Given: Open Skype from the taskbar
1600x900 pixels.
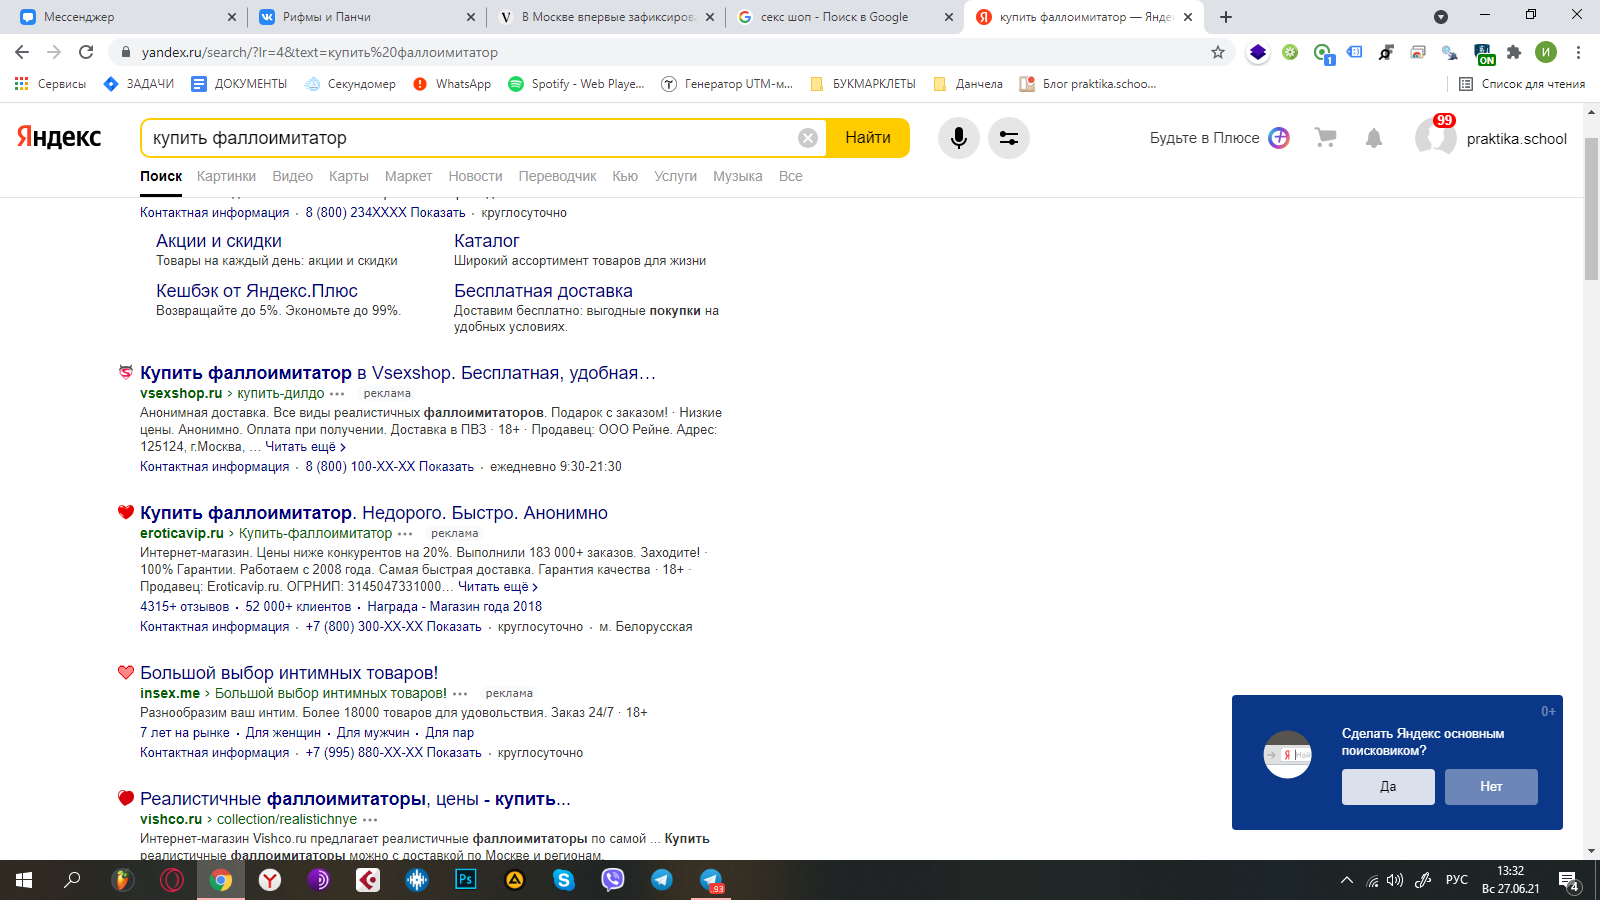Looking at the screenshot, I should point(564,880).
